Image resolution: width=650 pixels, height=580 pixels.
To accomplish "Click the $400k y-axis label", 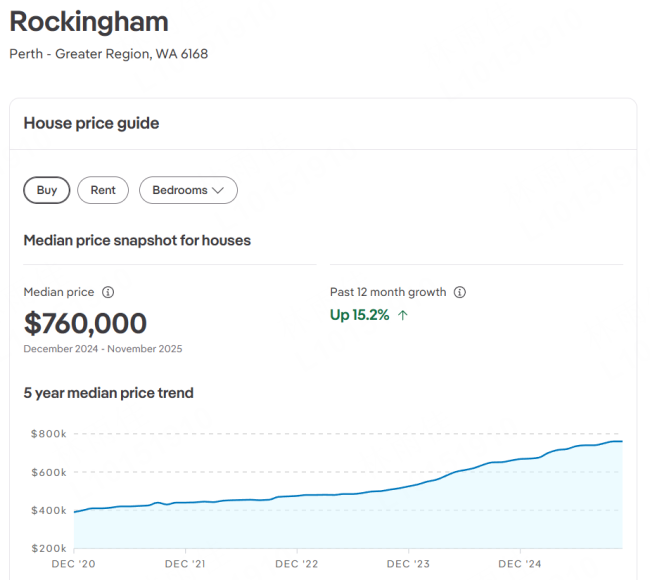I will [x=48, y=511].
